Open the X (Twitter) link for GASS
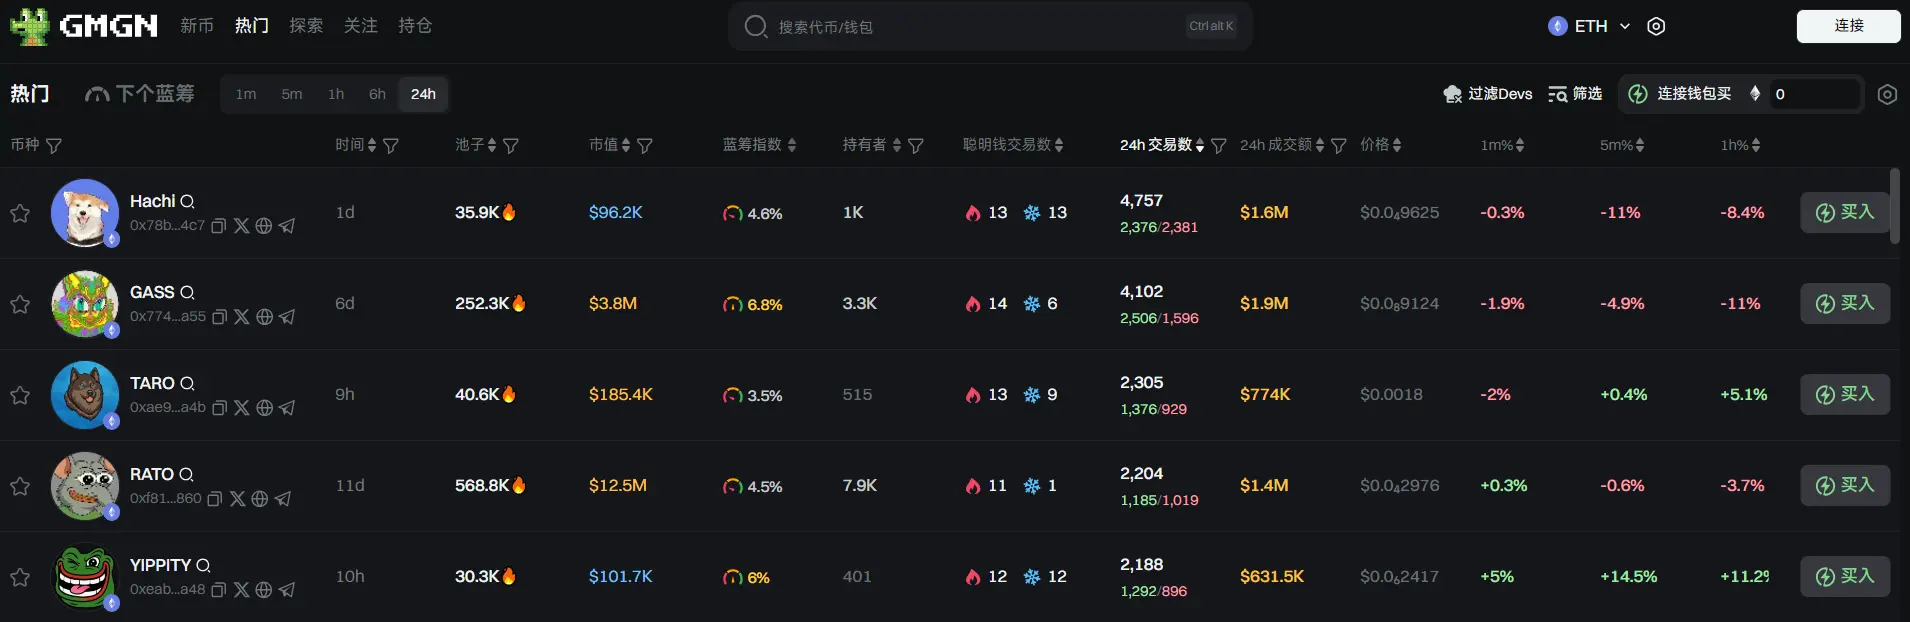Screen dimensions: 1910x622 [x=242, y=317]
